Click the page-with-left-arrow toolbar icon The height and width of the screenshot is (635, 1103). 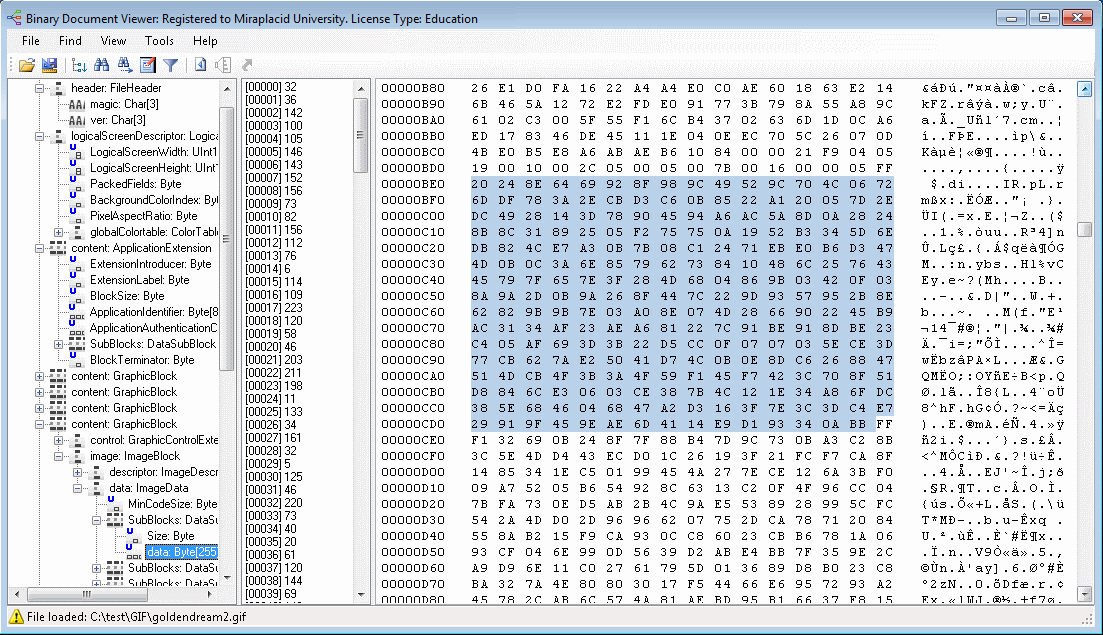200,65
